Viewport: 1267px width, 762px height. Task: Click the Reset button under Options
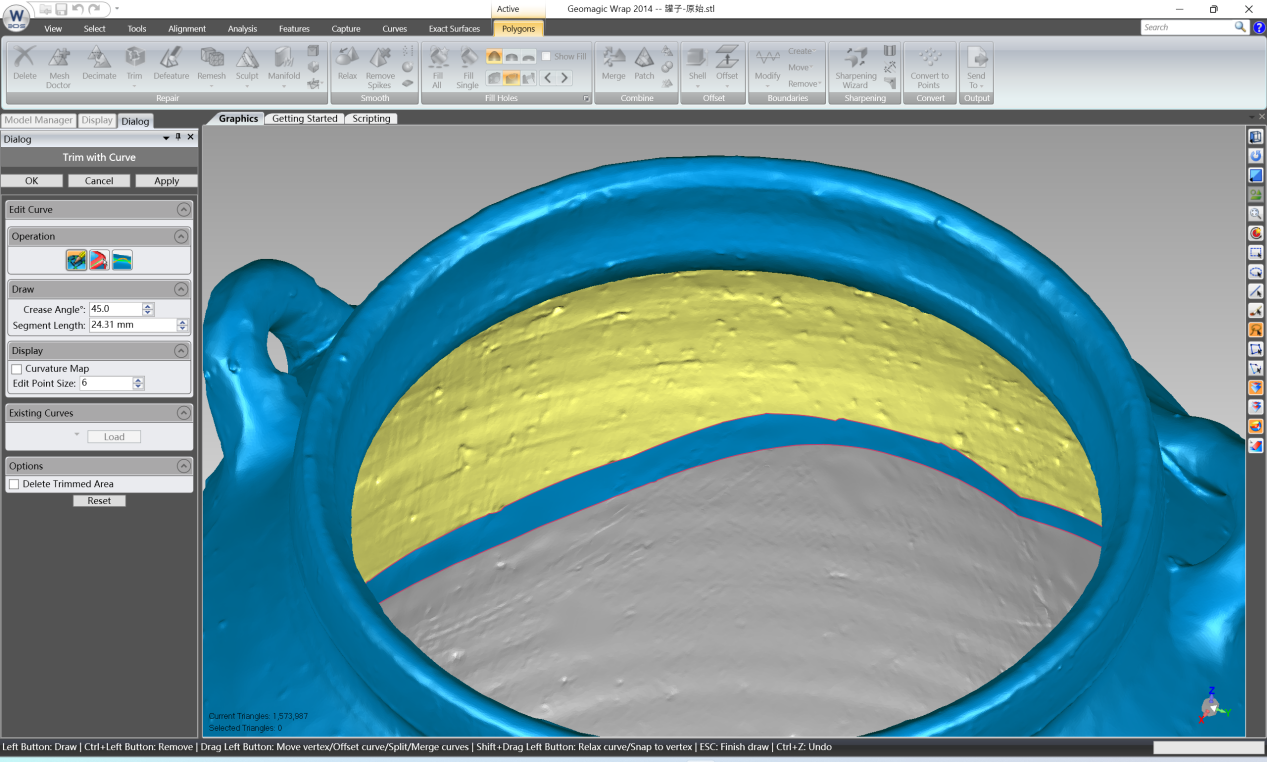[99, 500]
